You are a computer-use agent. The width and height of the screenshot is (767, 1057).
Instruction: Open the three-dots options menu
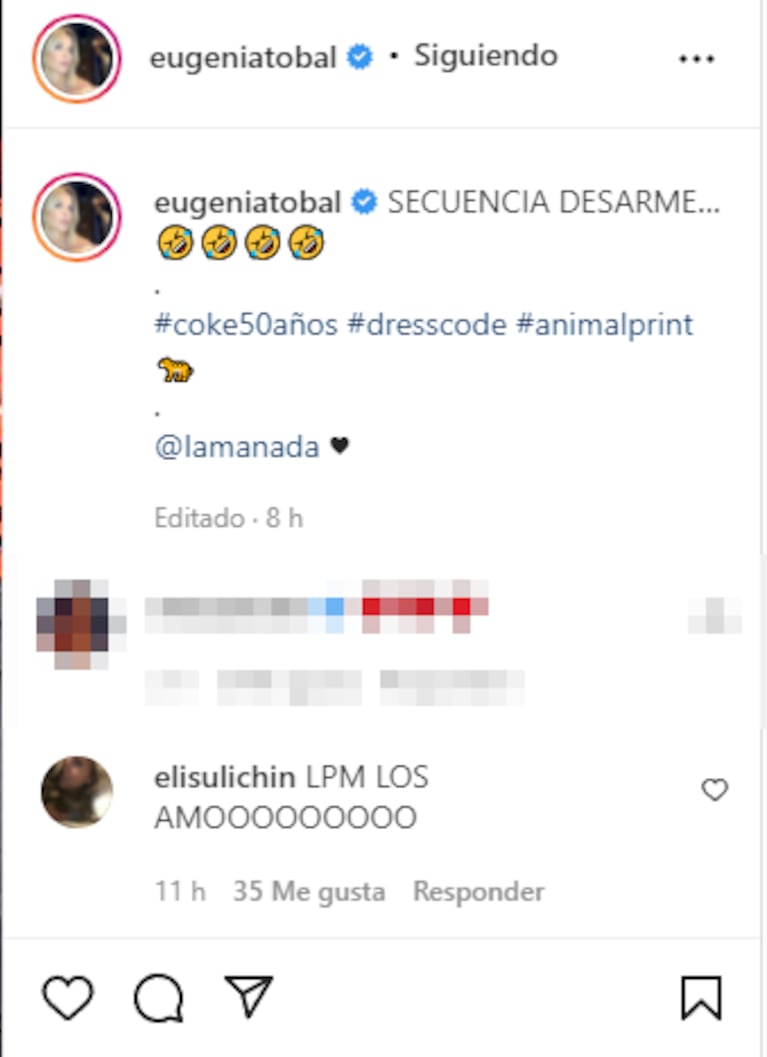point(696,59)
